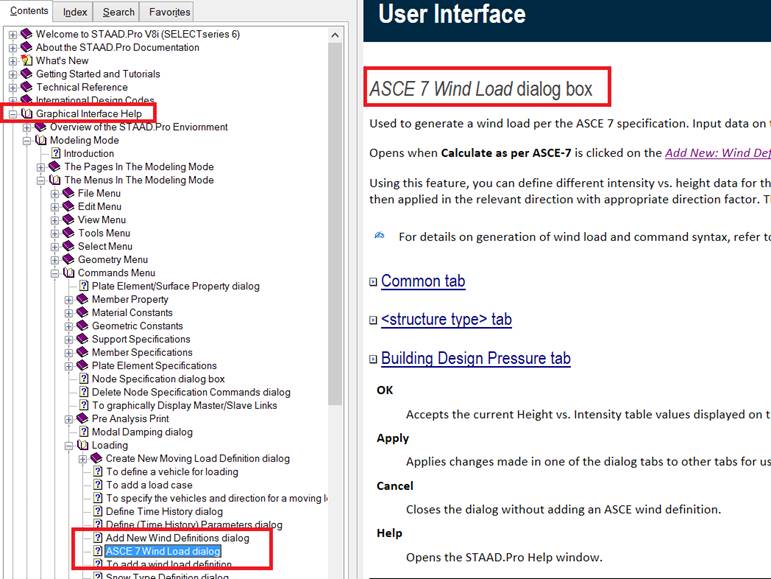Viewport: 771px width, 579px height.
Task: Expand the Building Design Pressure tab section
Action: pyautogui.click(x=373, y=359)
